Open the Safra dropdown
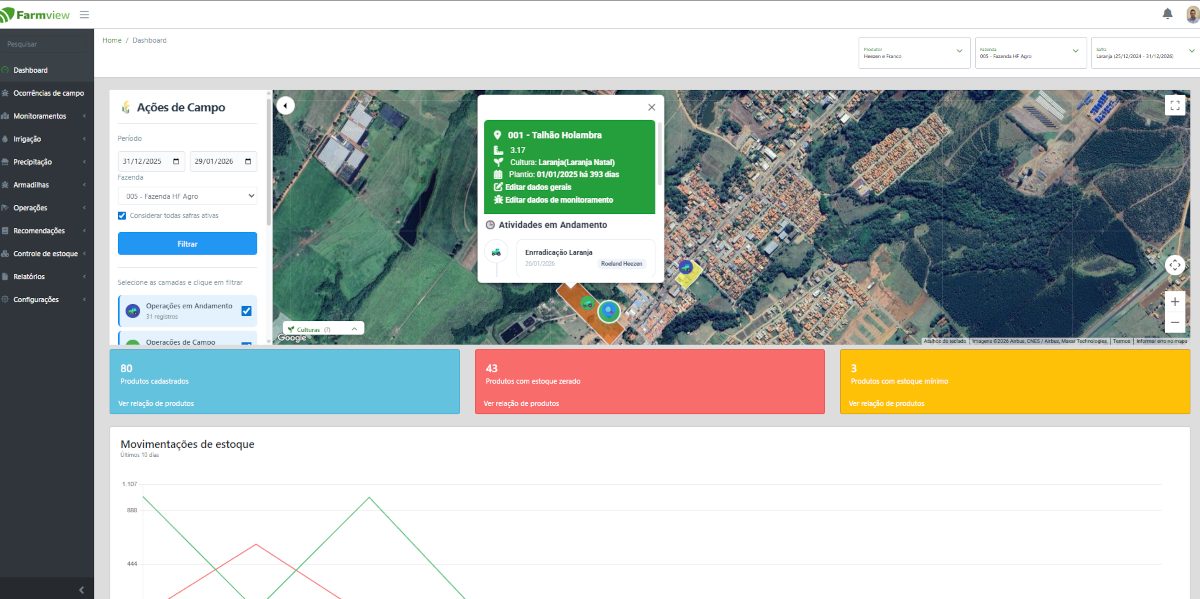Screen dimensions: 1200x599 (1146, 53)
